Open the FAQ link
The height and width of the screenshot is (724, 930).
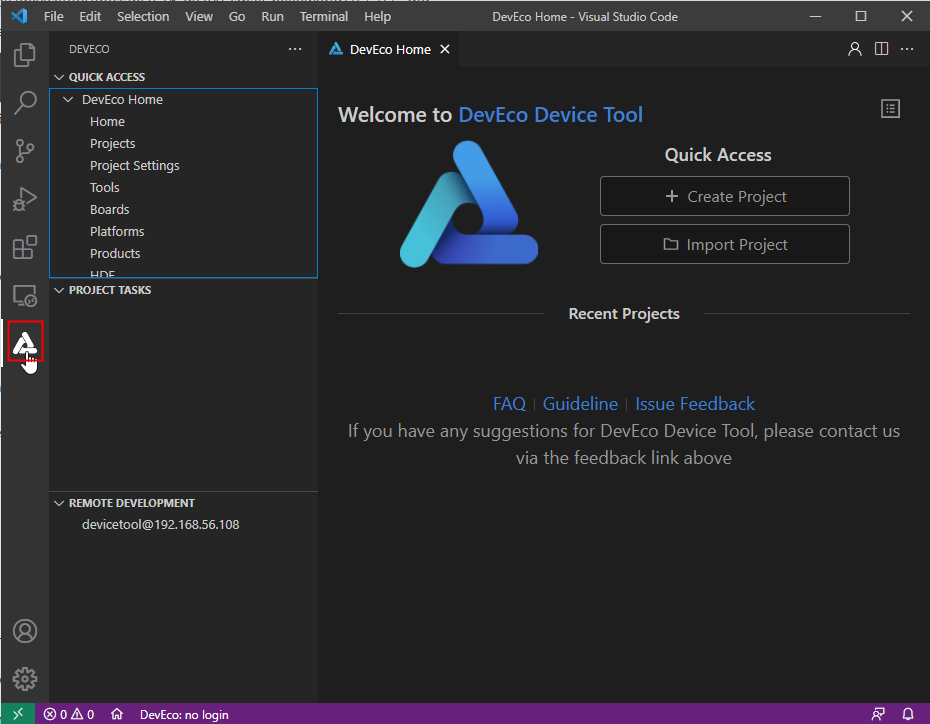[x=509, y=404]
